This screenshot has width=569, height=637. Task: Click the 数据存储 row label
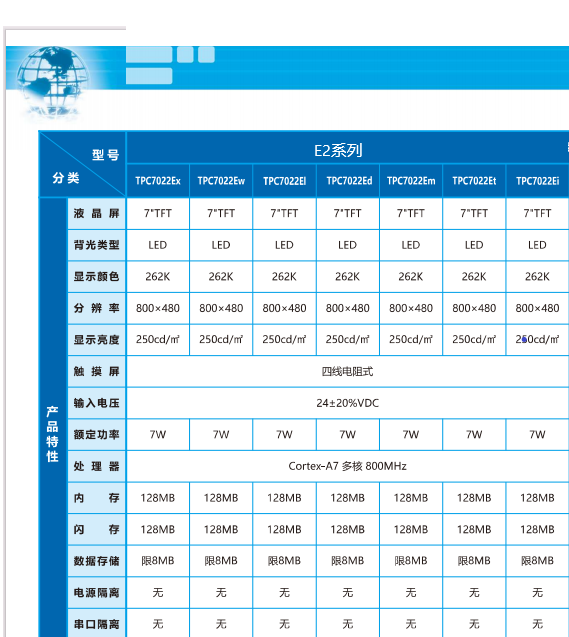[96, 561]
